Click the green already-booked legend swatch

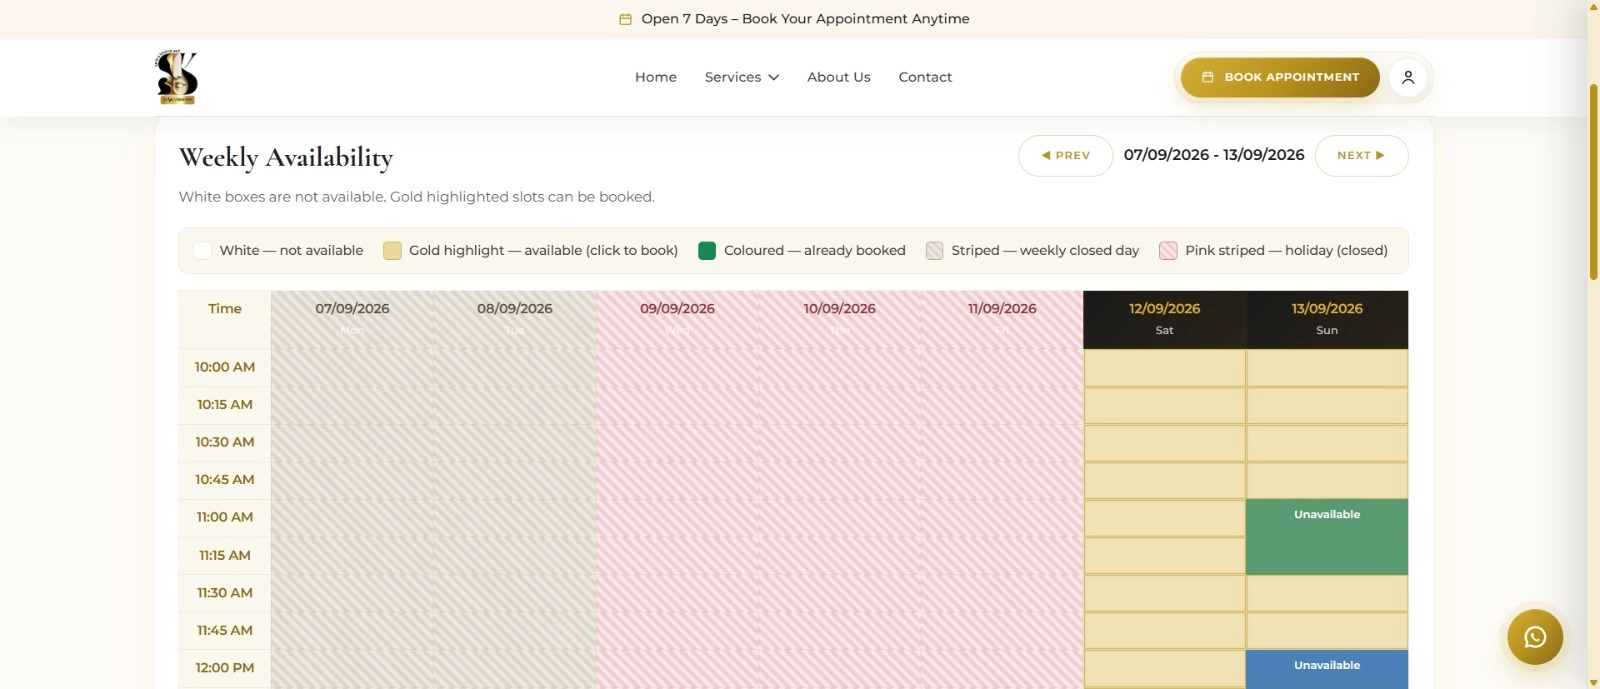coord(707,251)
